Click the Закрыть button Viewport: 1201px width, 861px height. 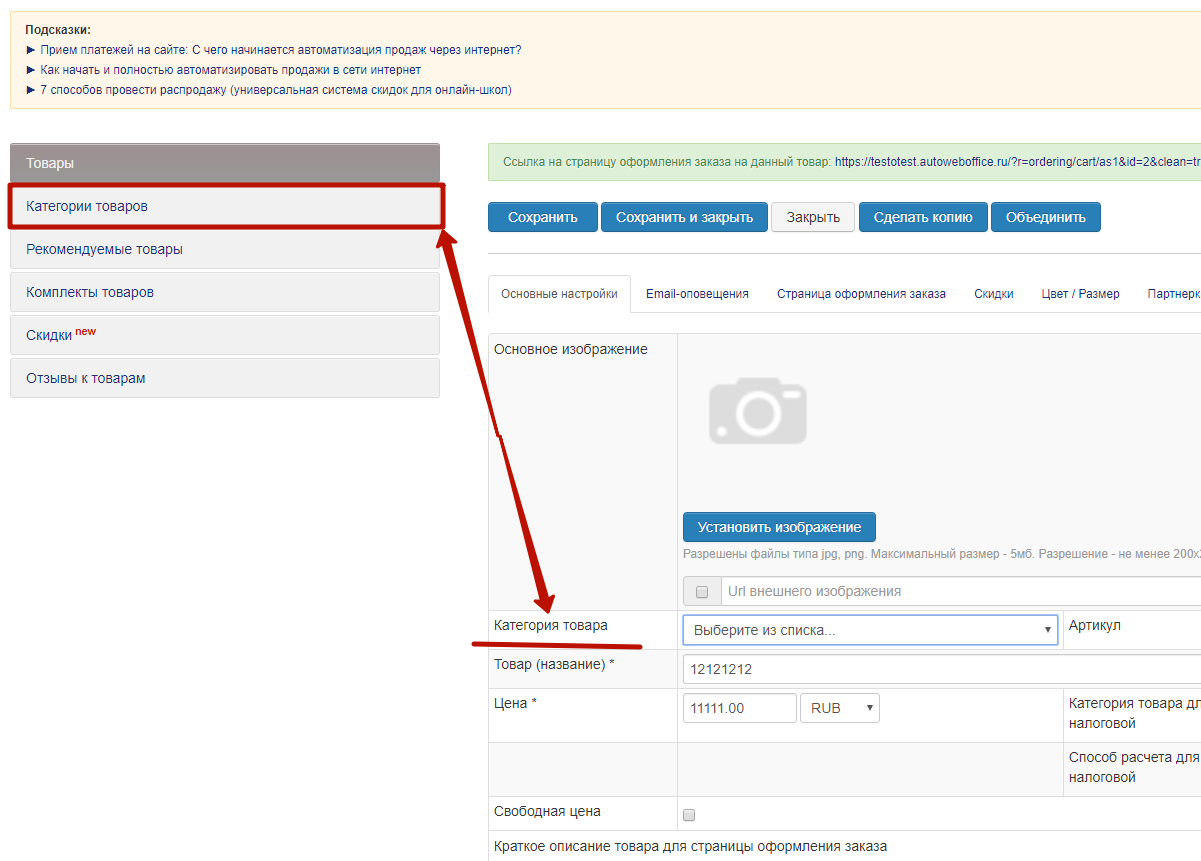tap(813, 217)
